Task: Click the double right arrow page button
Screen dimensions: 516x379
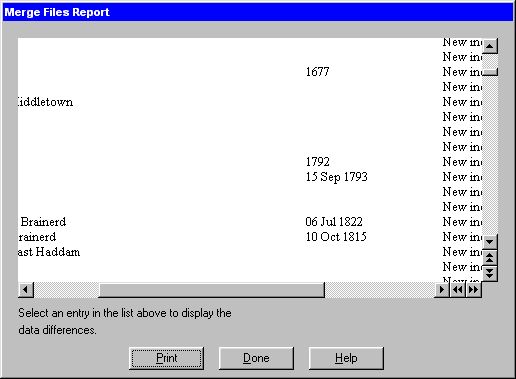Action: pos(474,290)
